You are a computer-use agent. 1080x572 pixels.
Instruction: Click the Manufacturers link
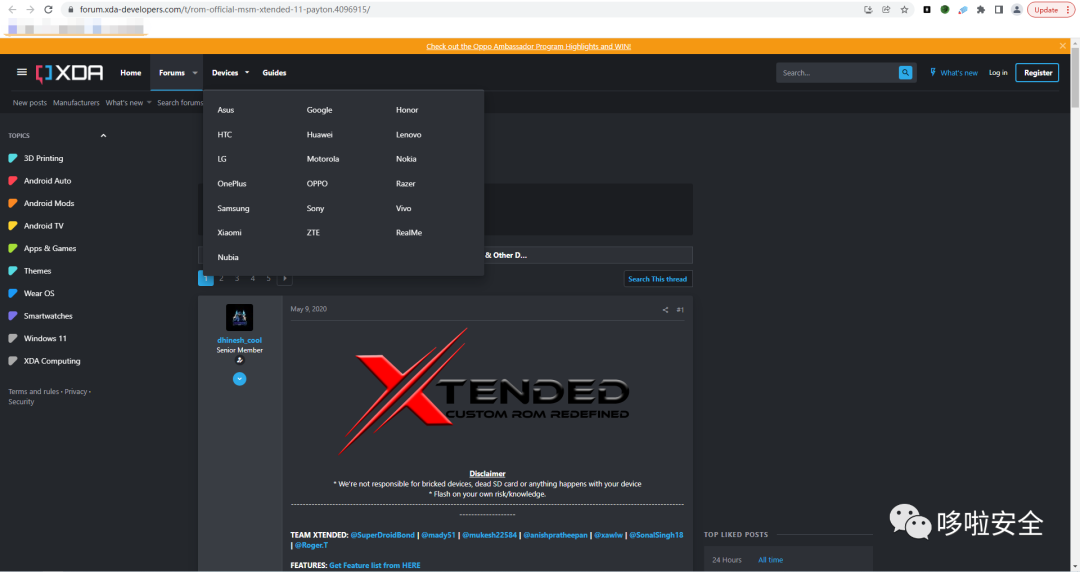(76, 103)
